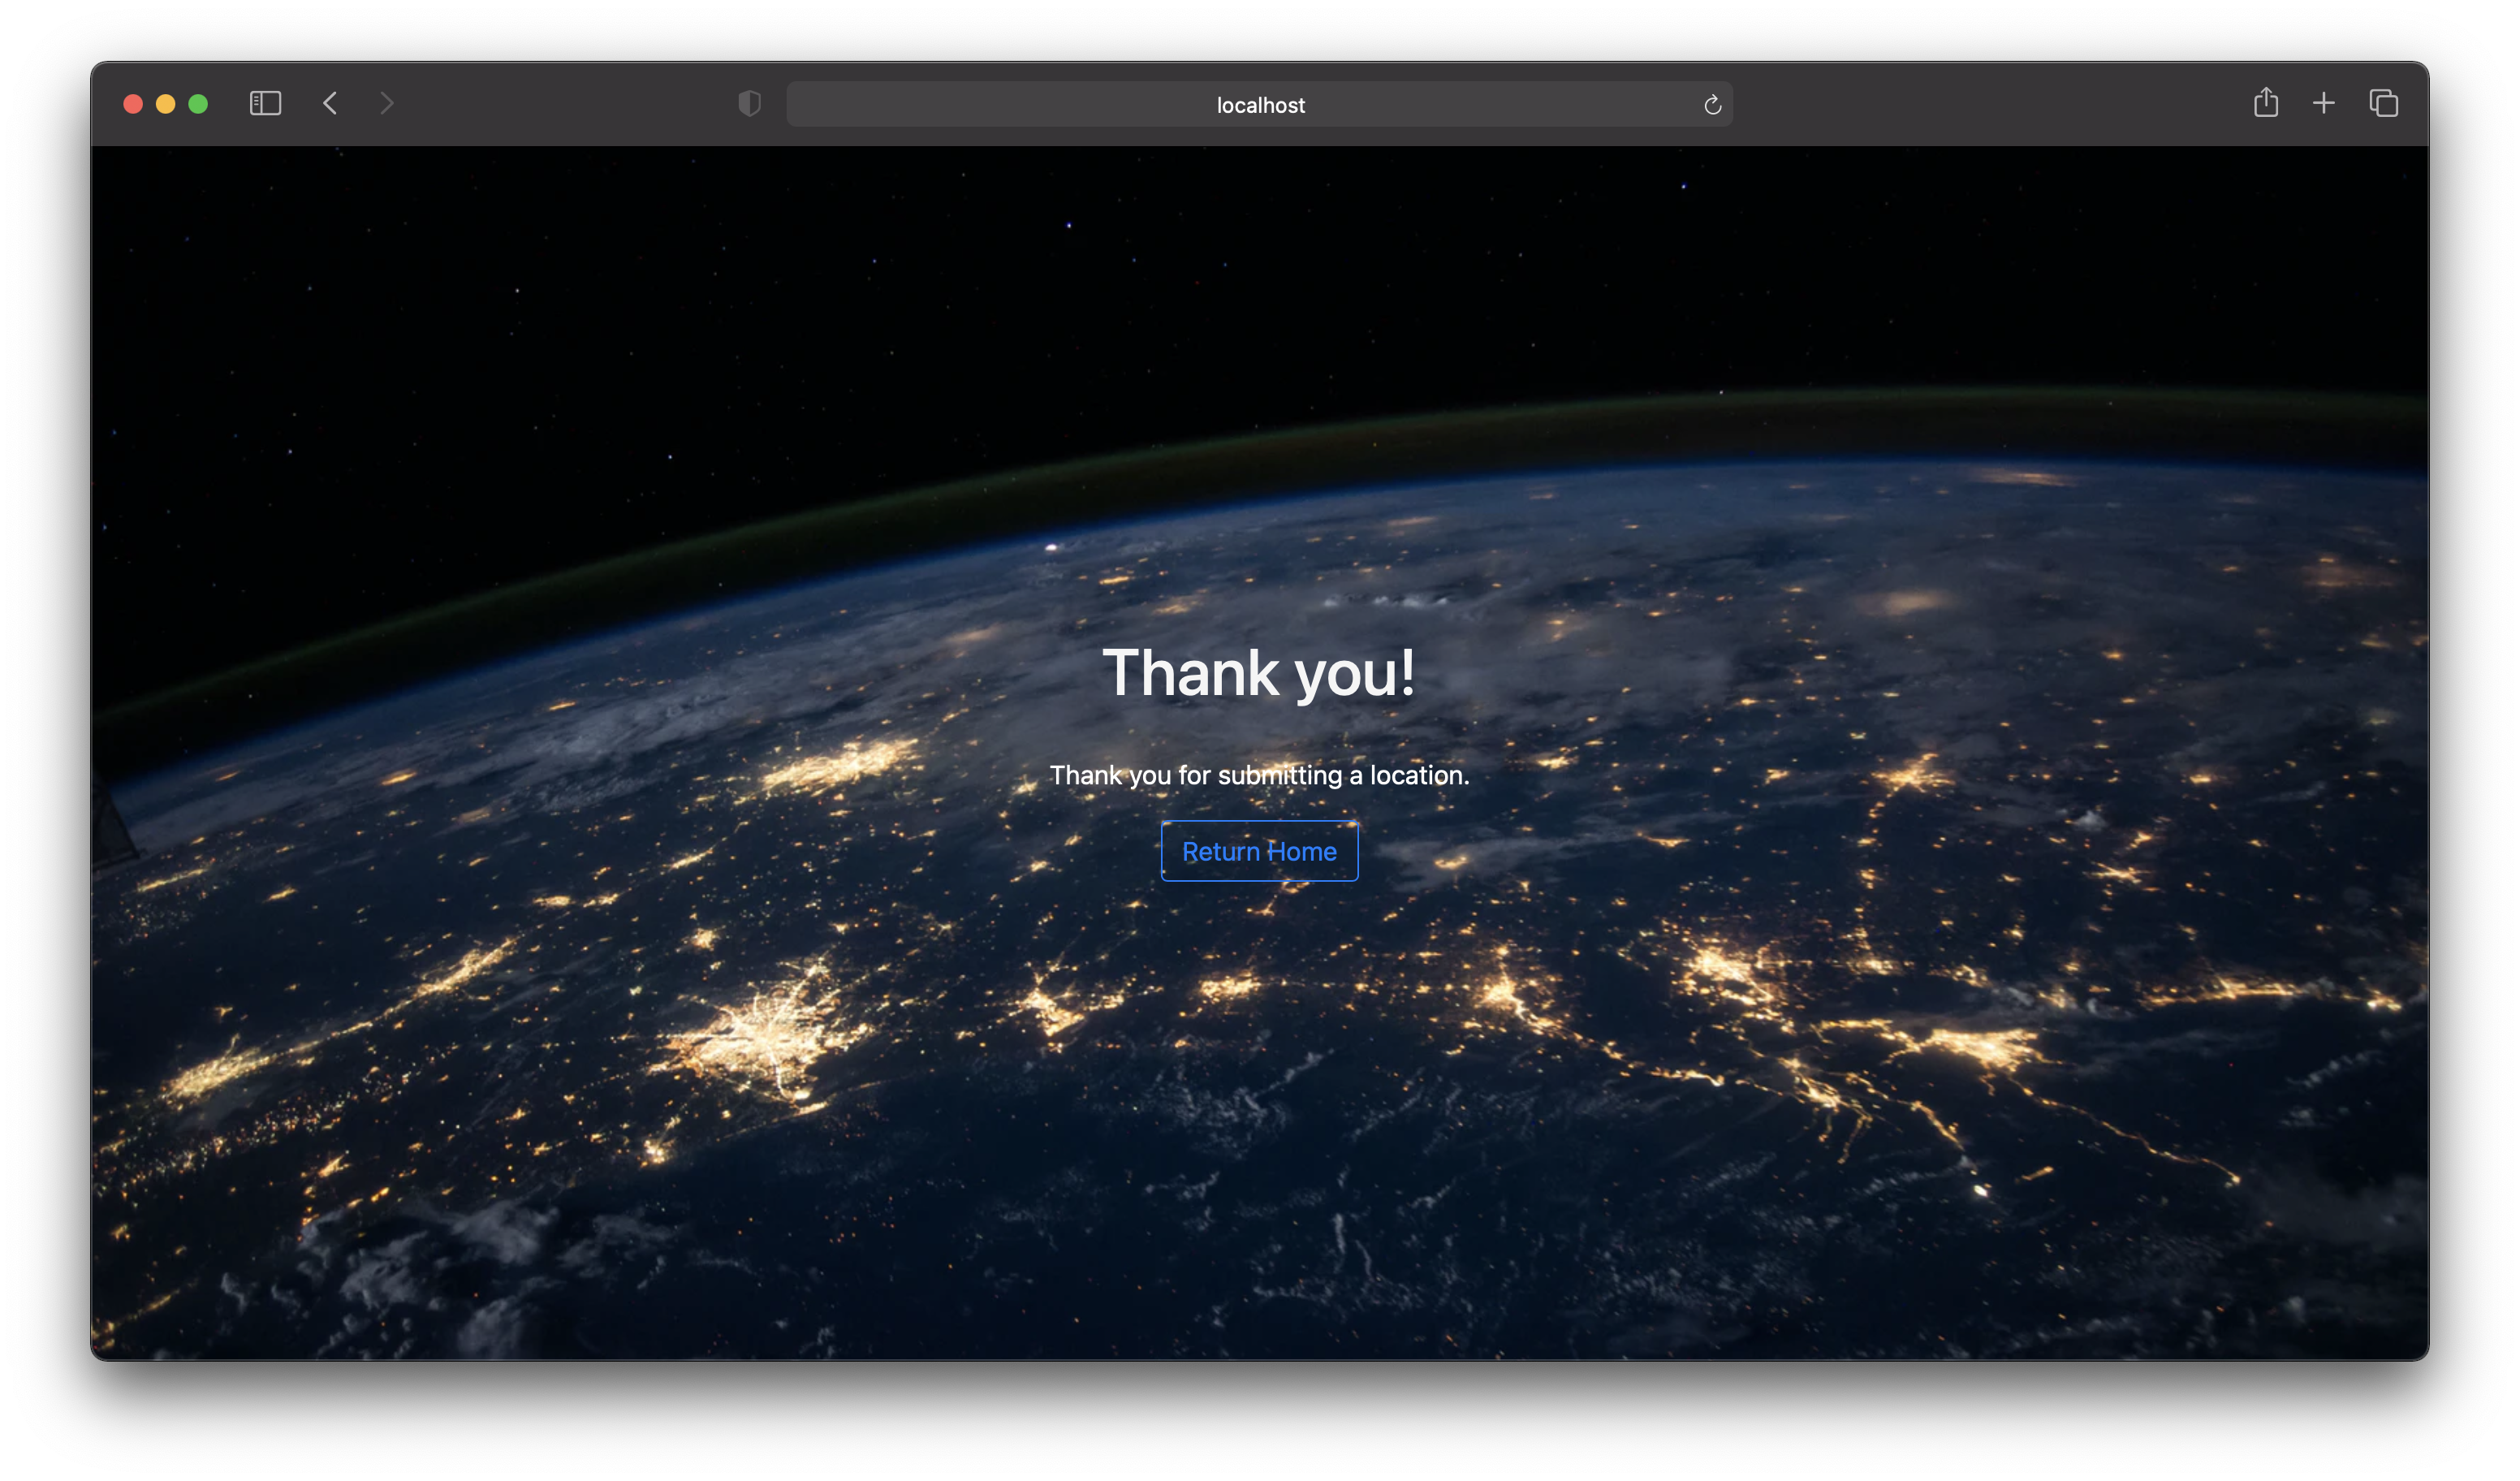The height and width of the screenshot is (1481, 2520).
Task: Enter full screen with green button
Action: [198, 104]
